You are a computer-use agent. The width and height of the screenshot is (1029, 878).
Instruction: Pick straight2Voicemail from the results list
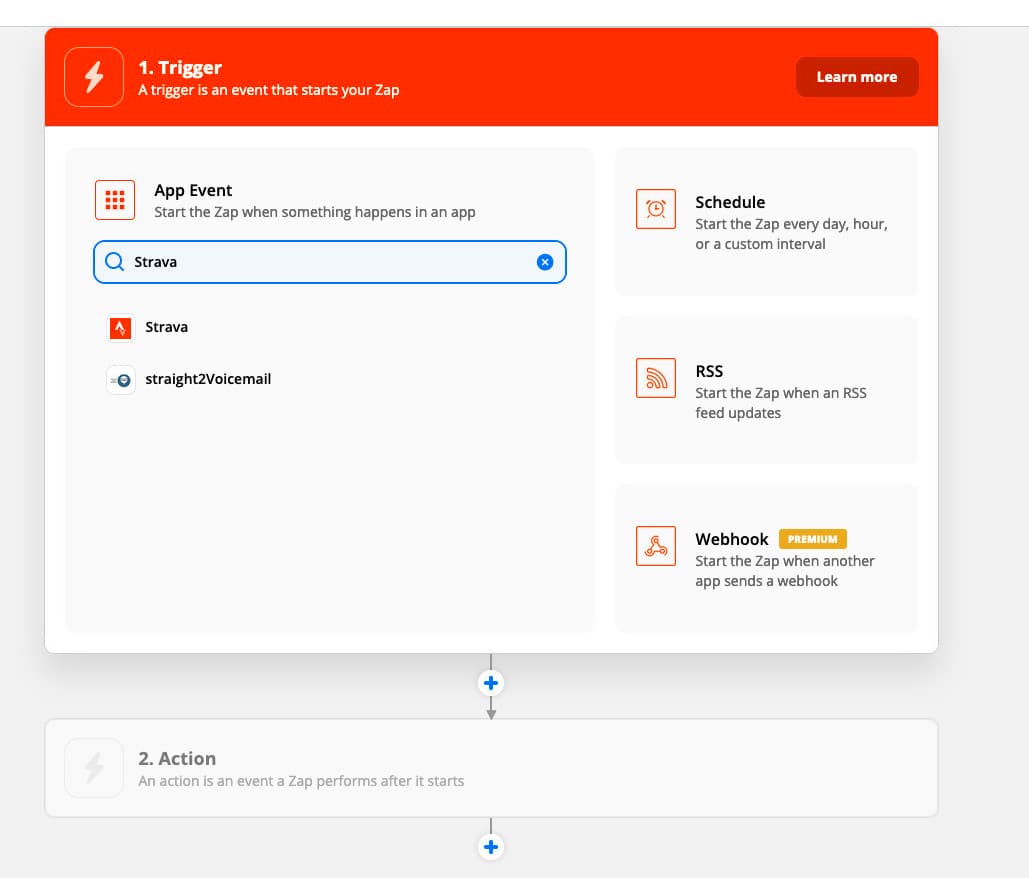pyautogui.click(x=208, y=379)
